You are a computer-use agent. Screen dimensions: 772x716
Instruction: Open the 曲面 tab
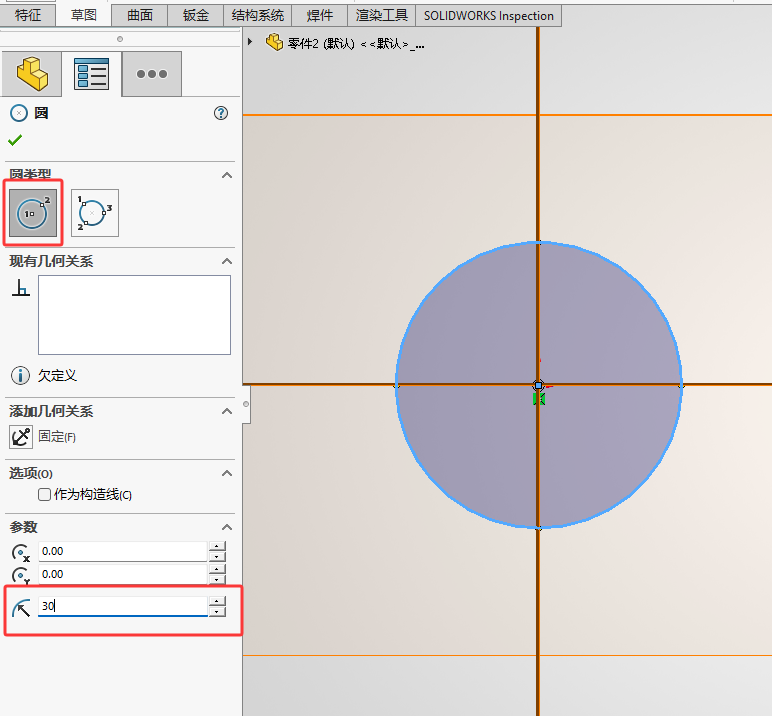(140, 15)
